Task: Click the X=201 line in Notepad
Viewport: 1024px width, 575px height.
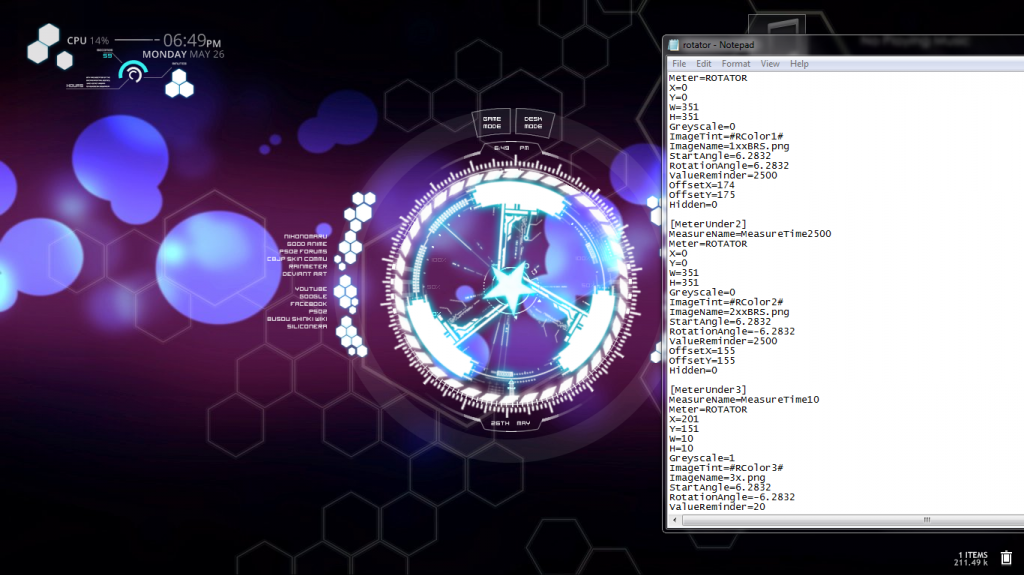Action: 684,419
